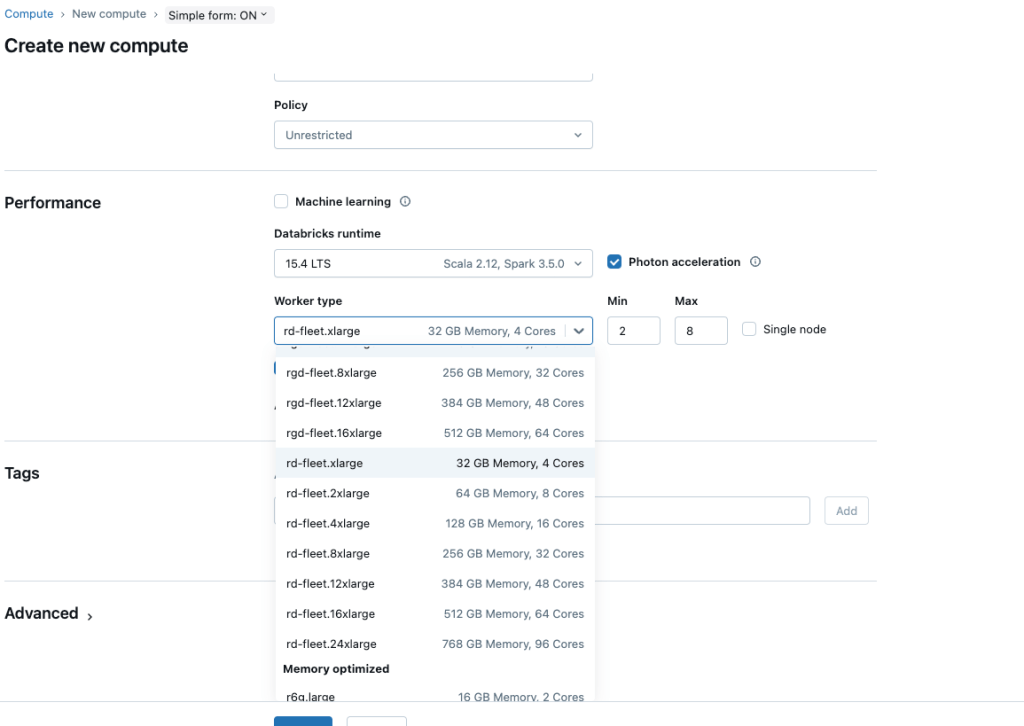
Task: Enable the Single node checkbox
Action: pos(749,330)
